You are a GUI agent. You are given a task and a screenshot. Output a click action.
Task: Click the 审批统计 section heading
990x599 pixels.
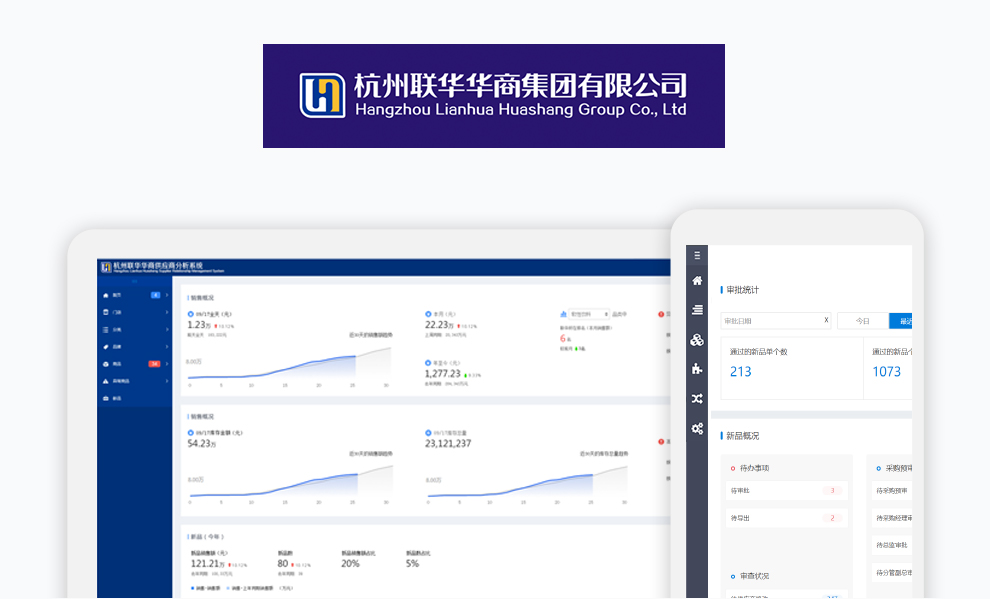[742, 290]
